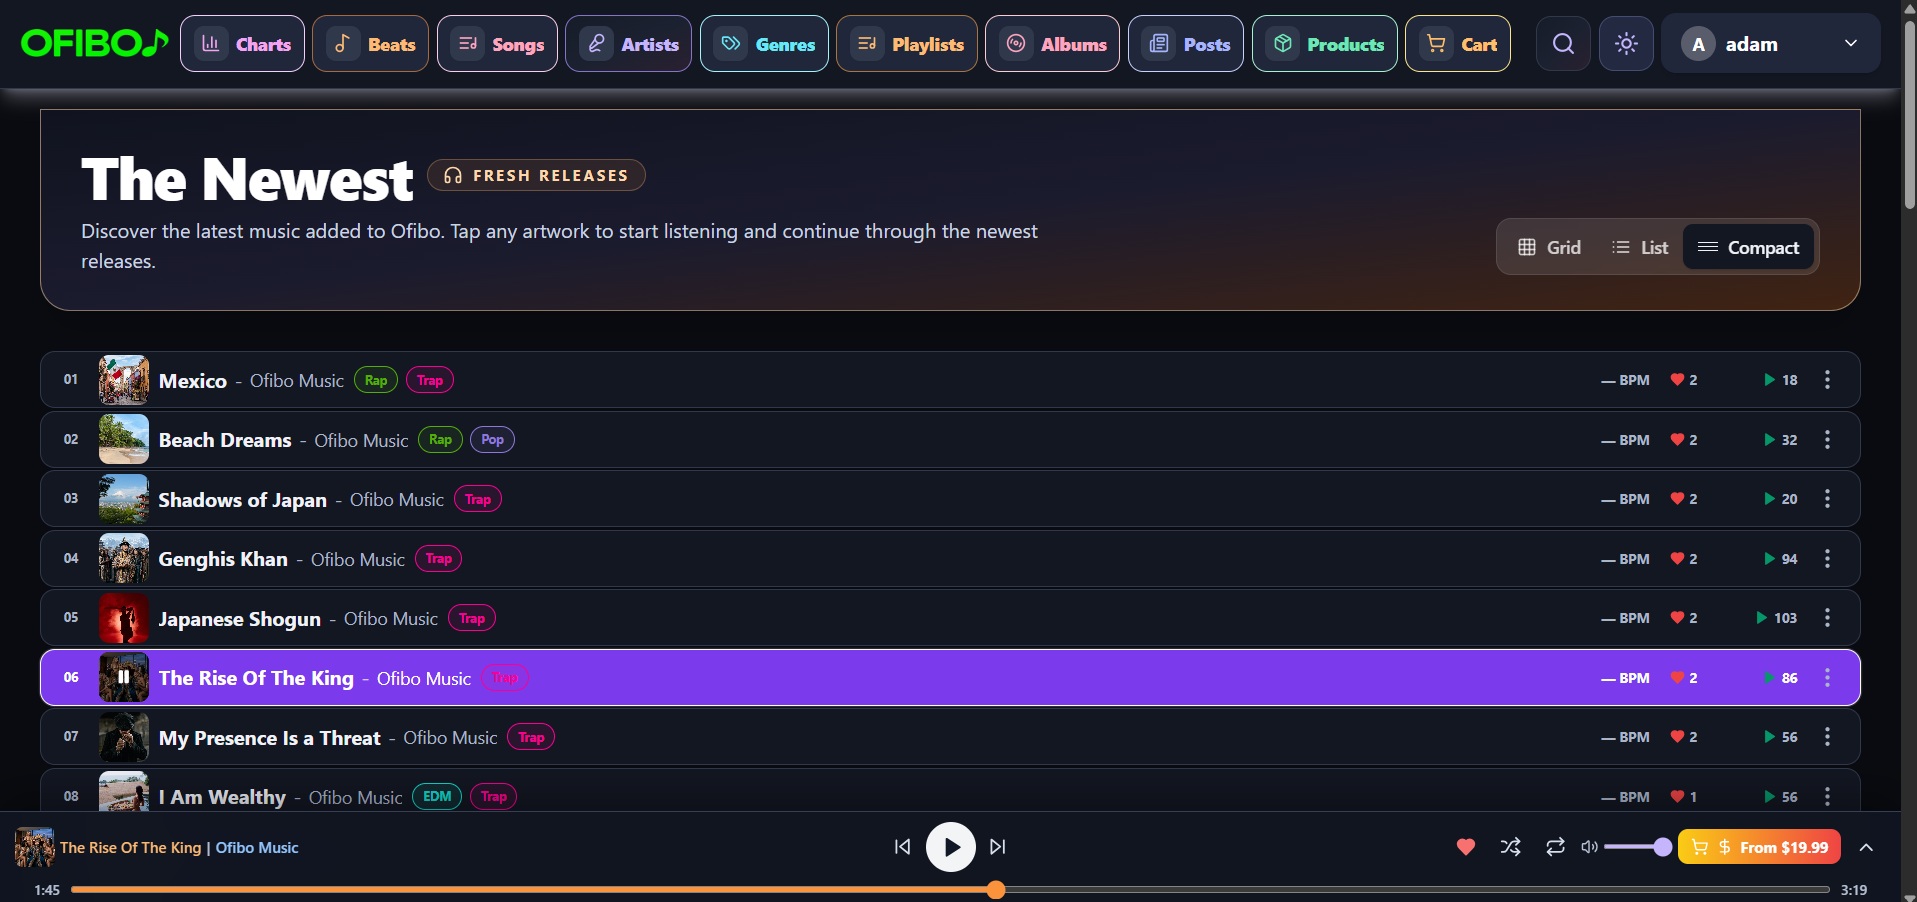Image resolution: width=1917 pixels, height=902 pixels.
Task: Go to the Products page
Action: pyautogui.click(x=1325, y=44)
